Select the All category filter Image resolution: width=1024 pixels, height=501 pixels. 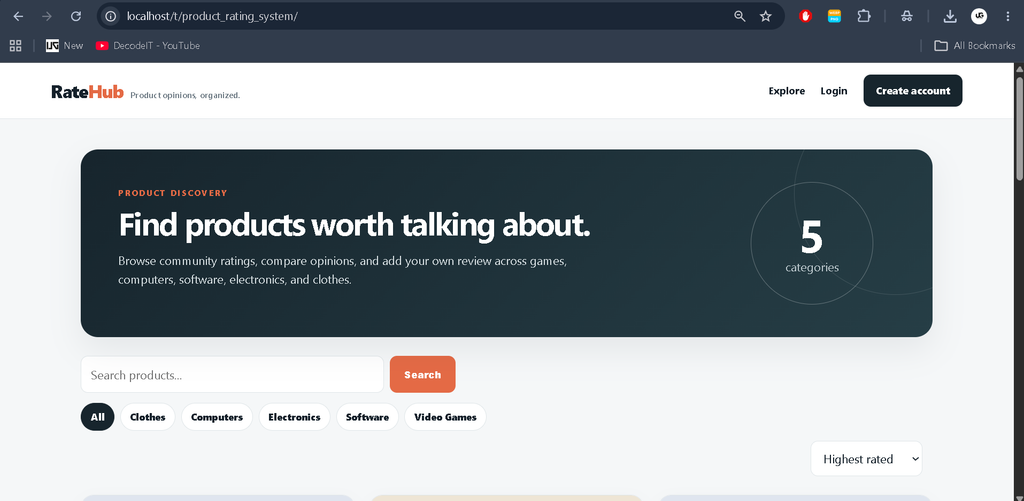click(x=97, y=417)
